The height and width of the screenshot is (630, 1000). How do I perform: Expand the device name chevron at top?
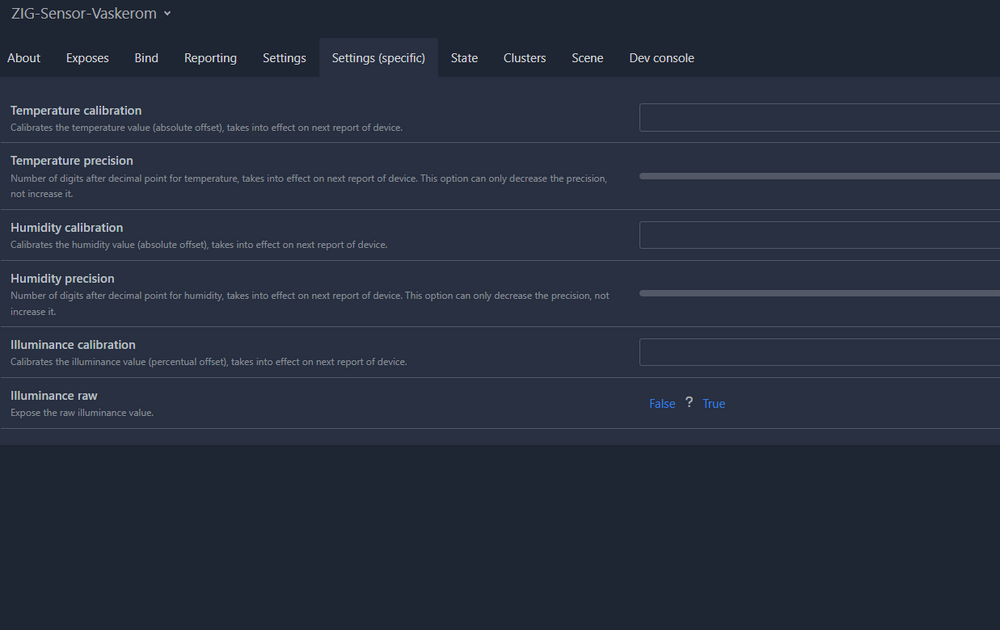coord(167,14)
